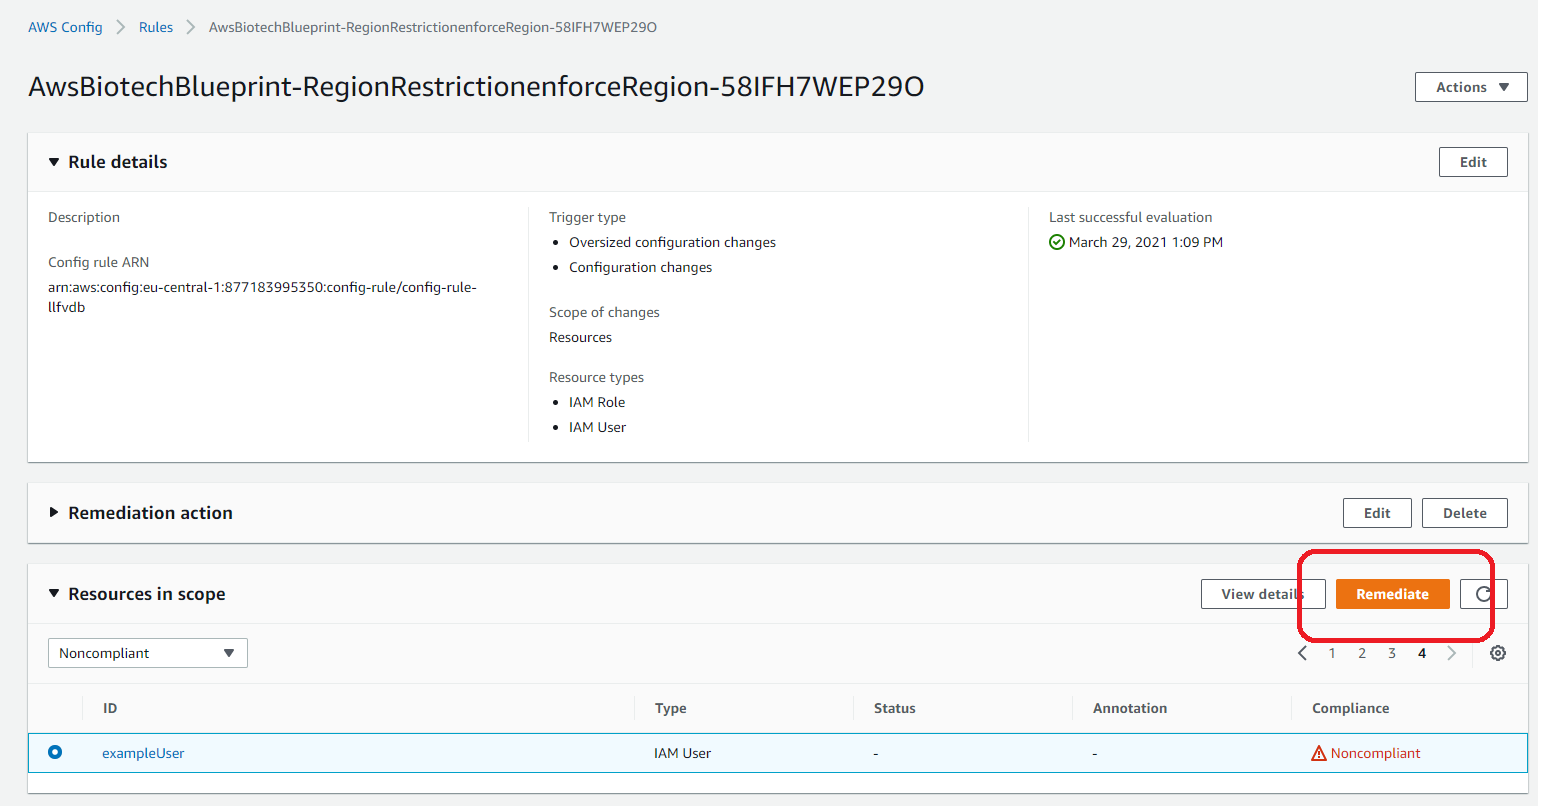Viewport: 1542px width, 806px height.
Task: Collapse the Resources in scope section
Action: 54,594
